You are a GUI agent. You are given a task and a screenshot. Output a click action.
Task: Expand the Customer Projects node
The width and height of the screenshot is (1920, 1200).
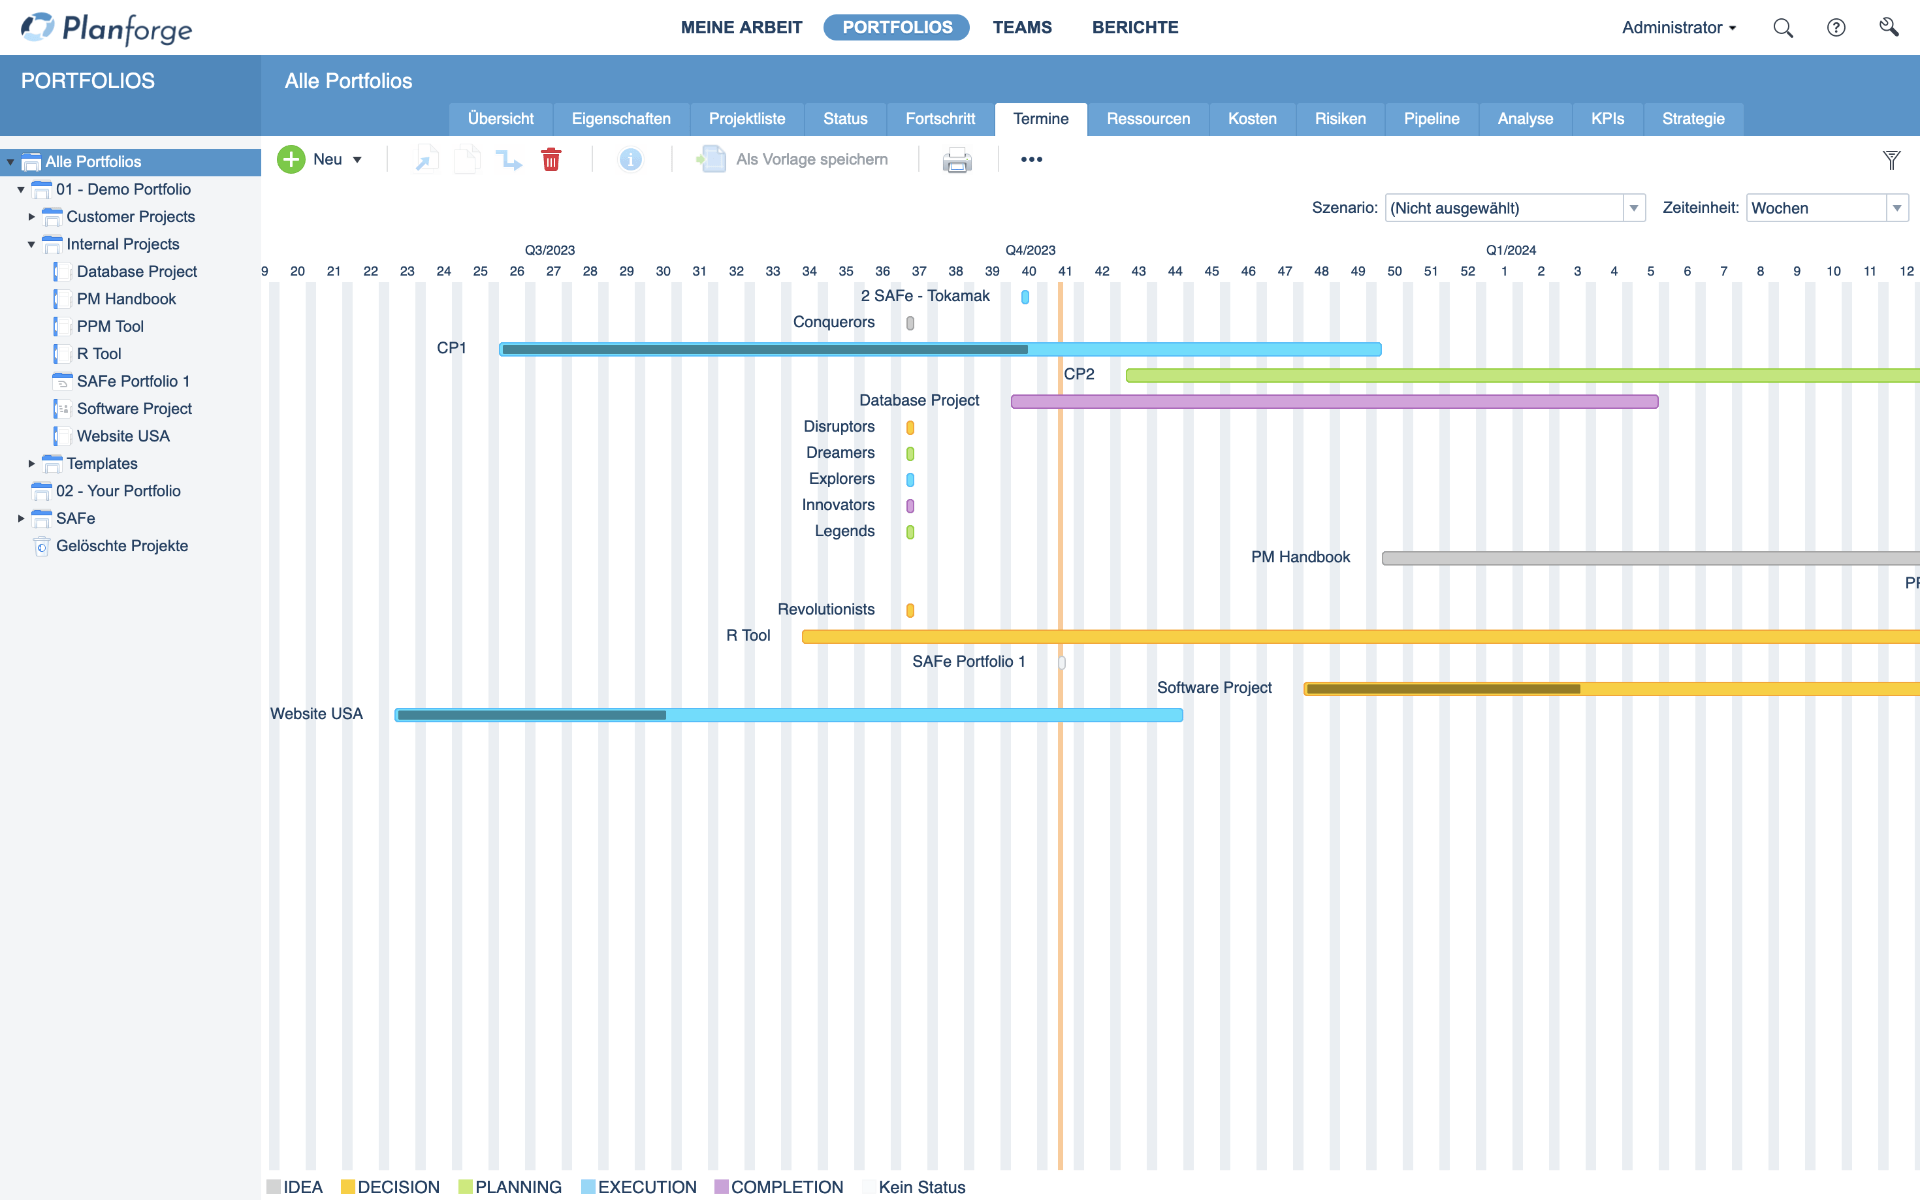(31, 217)
